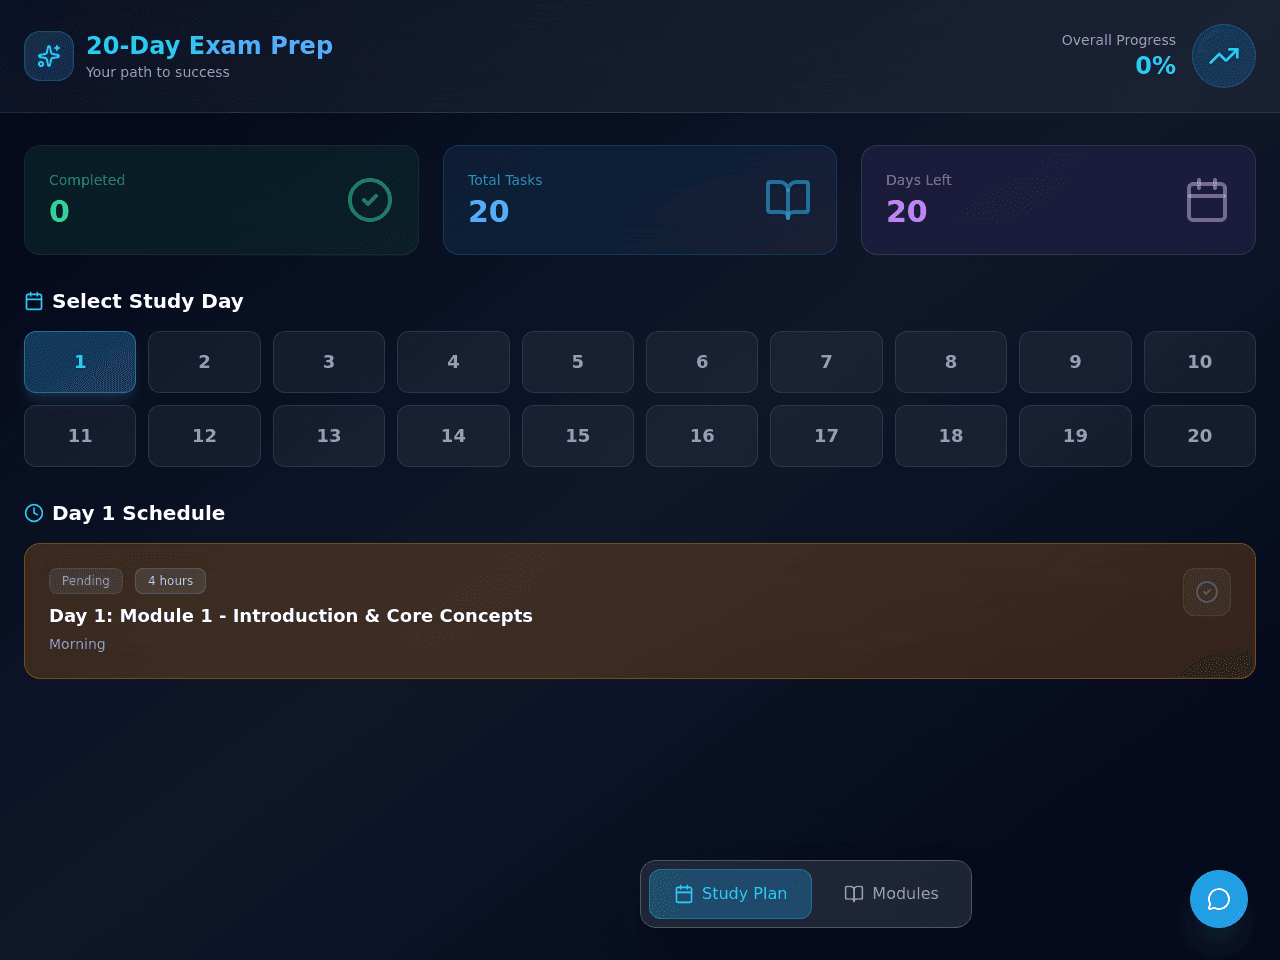
Task: Select study day 5
Action: [x=578, y=362]
